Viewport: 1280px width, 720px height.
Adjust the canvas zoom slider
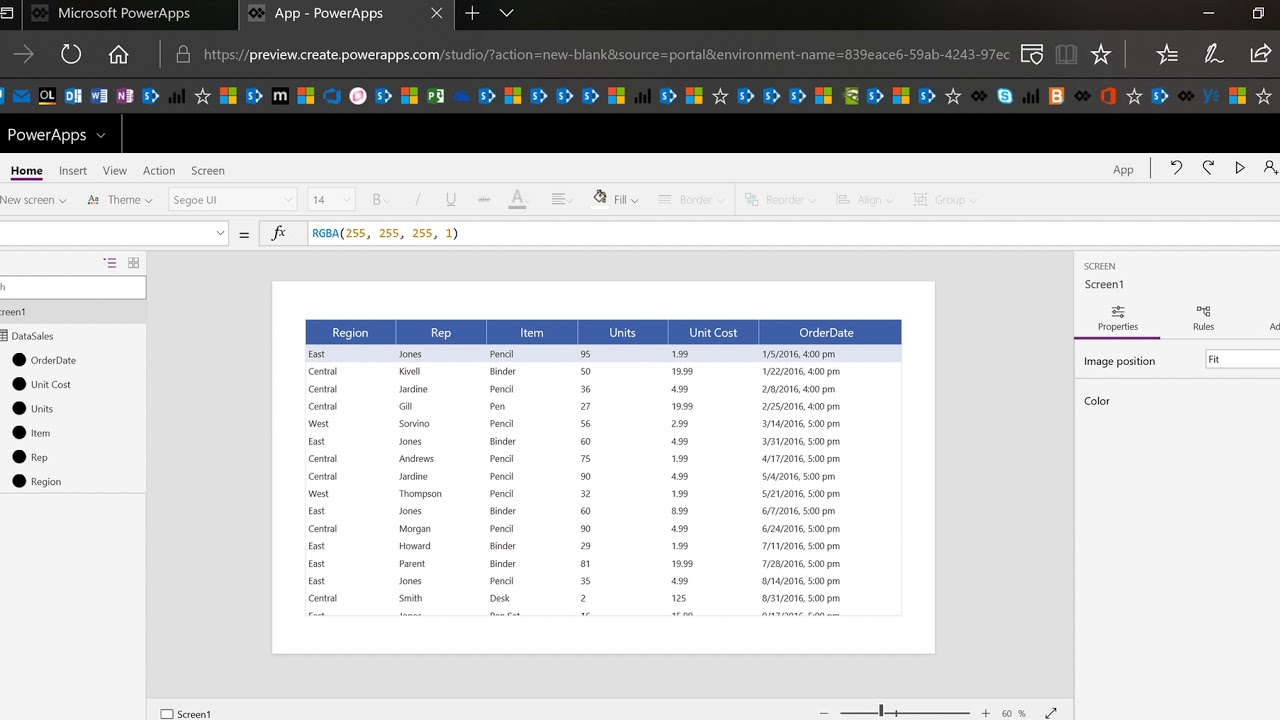881,712
